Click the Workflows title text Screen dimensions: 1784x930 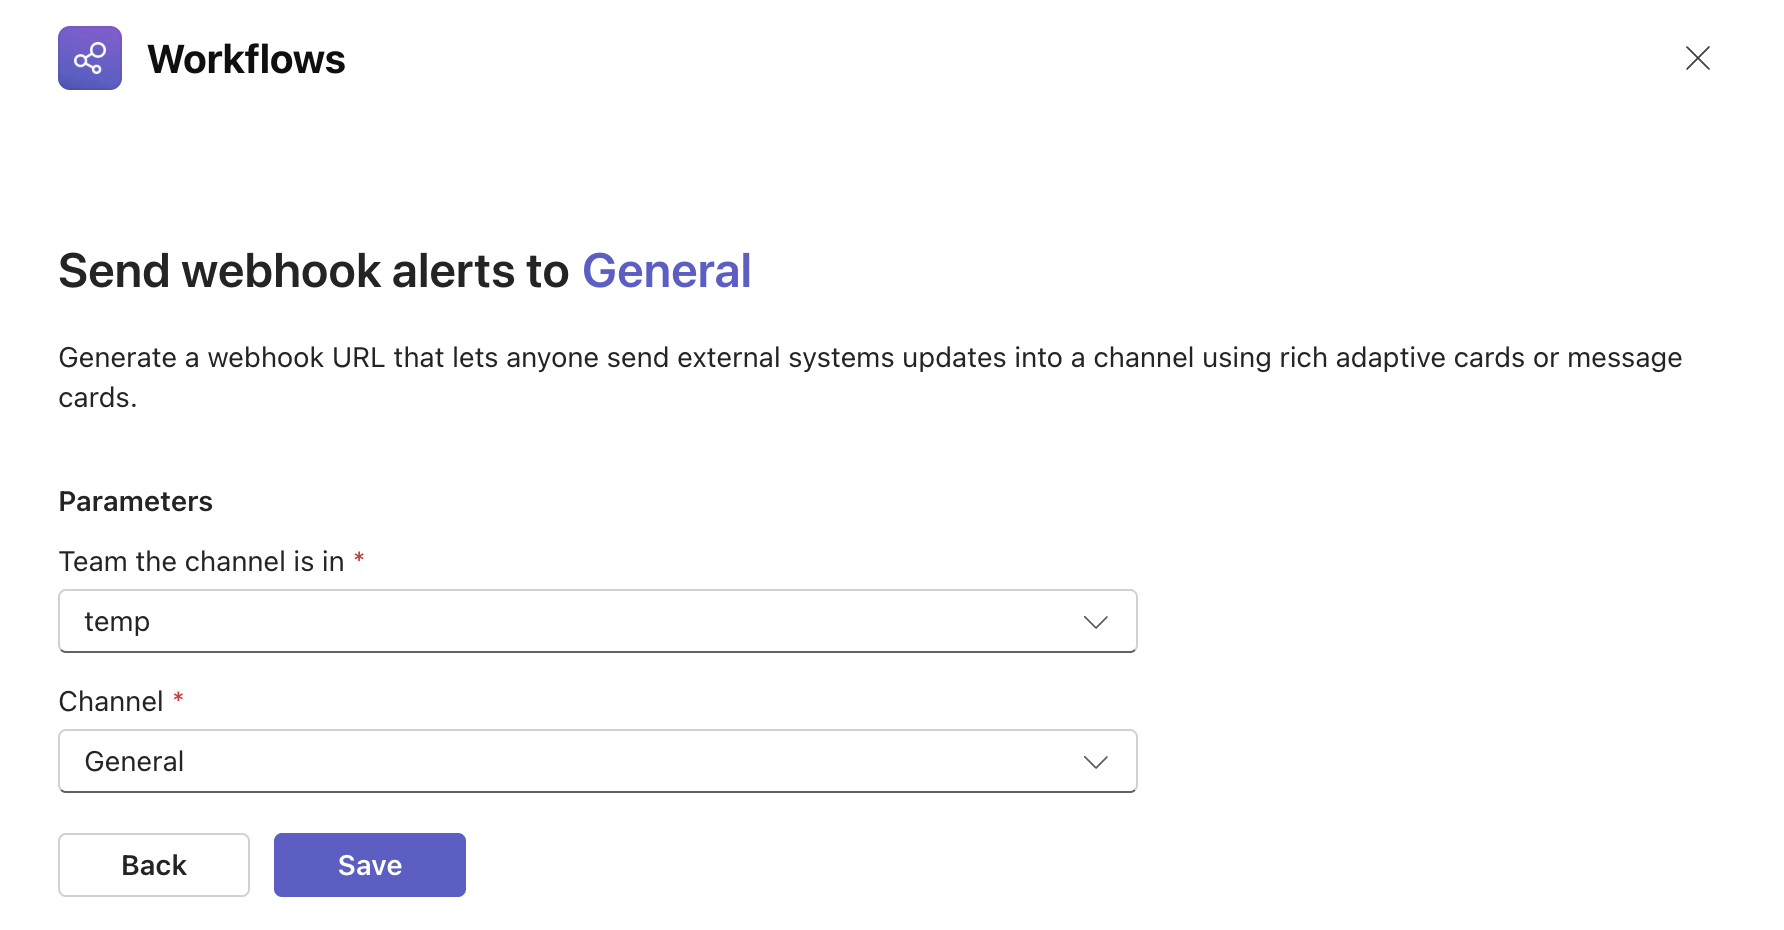[x=246, y=59]
